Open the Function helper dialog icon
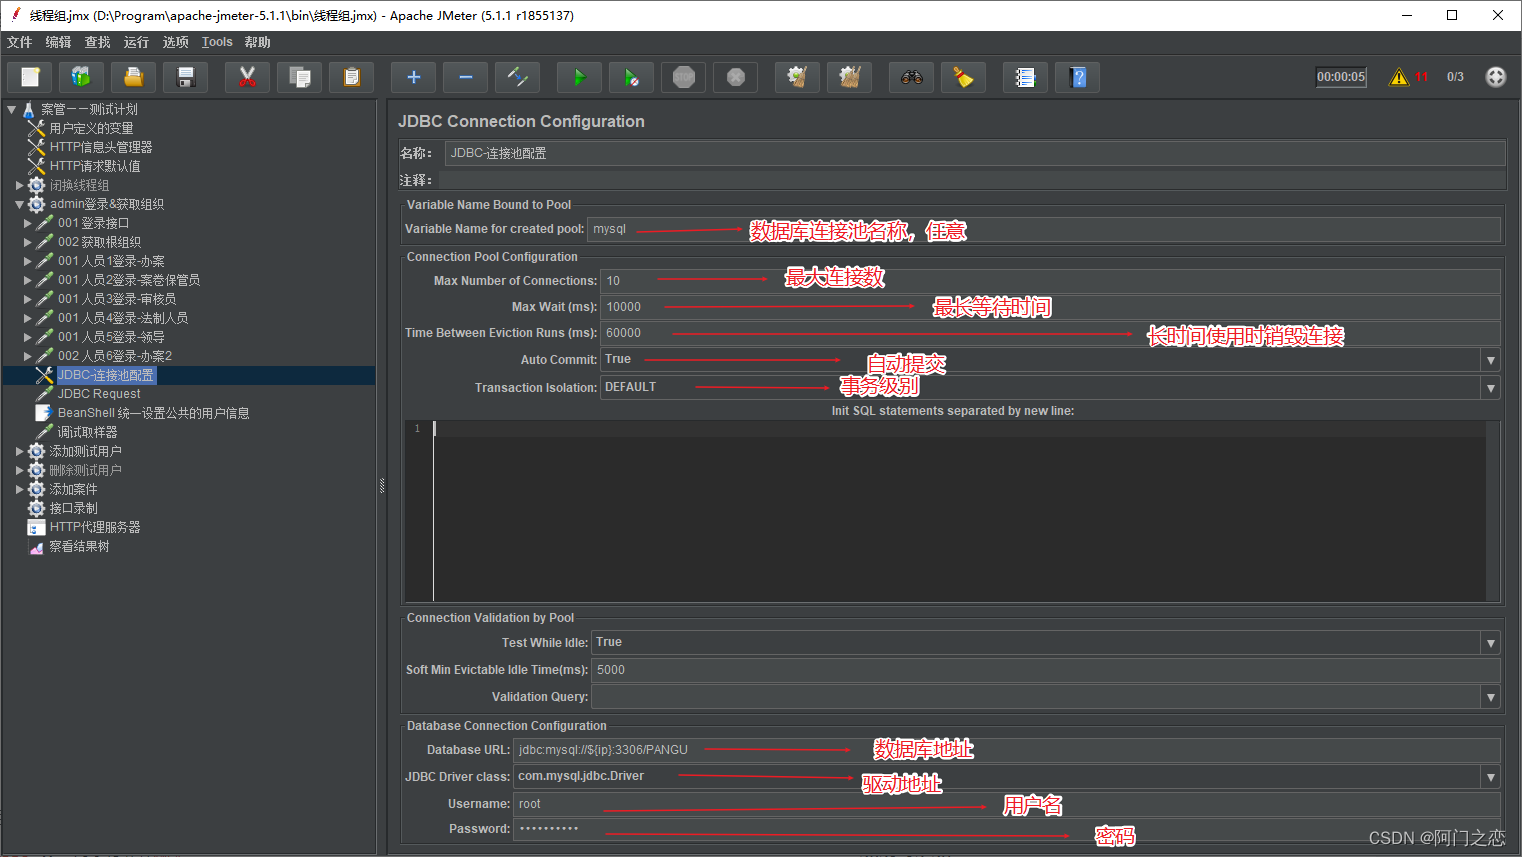Screen dimensions: 1522x857 (1026, 77)
